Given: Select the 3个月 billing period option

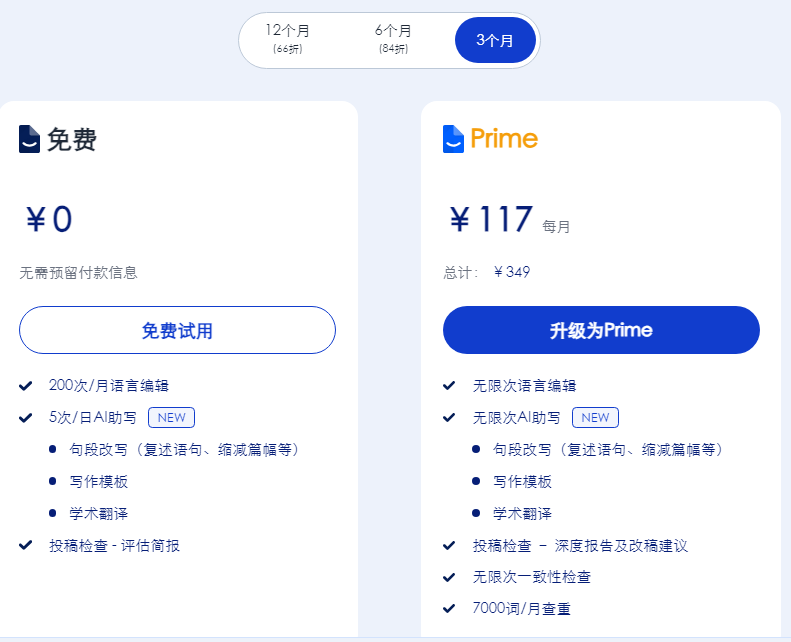Looking at the screenshot, I should [495, 40].
